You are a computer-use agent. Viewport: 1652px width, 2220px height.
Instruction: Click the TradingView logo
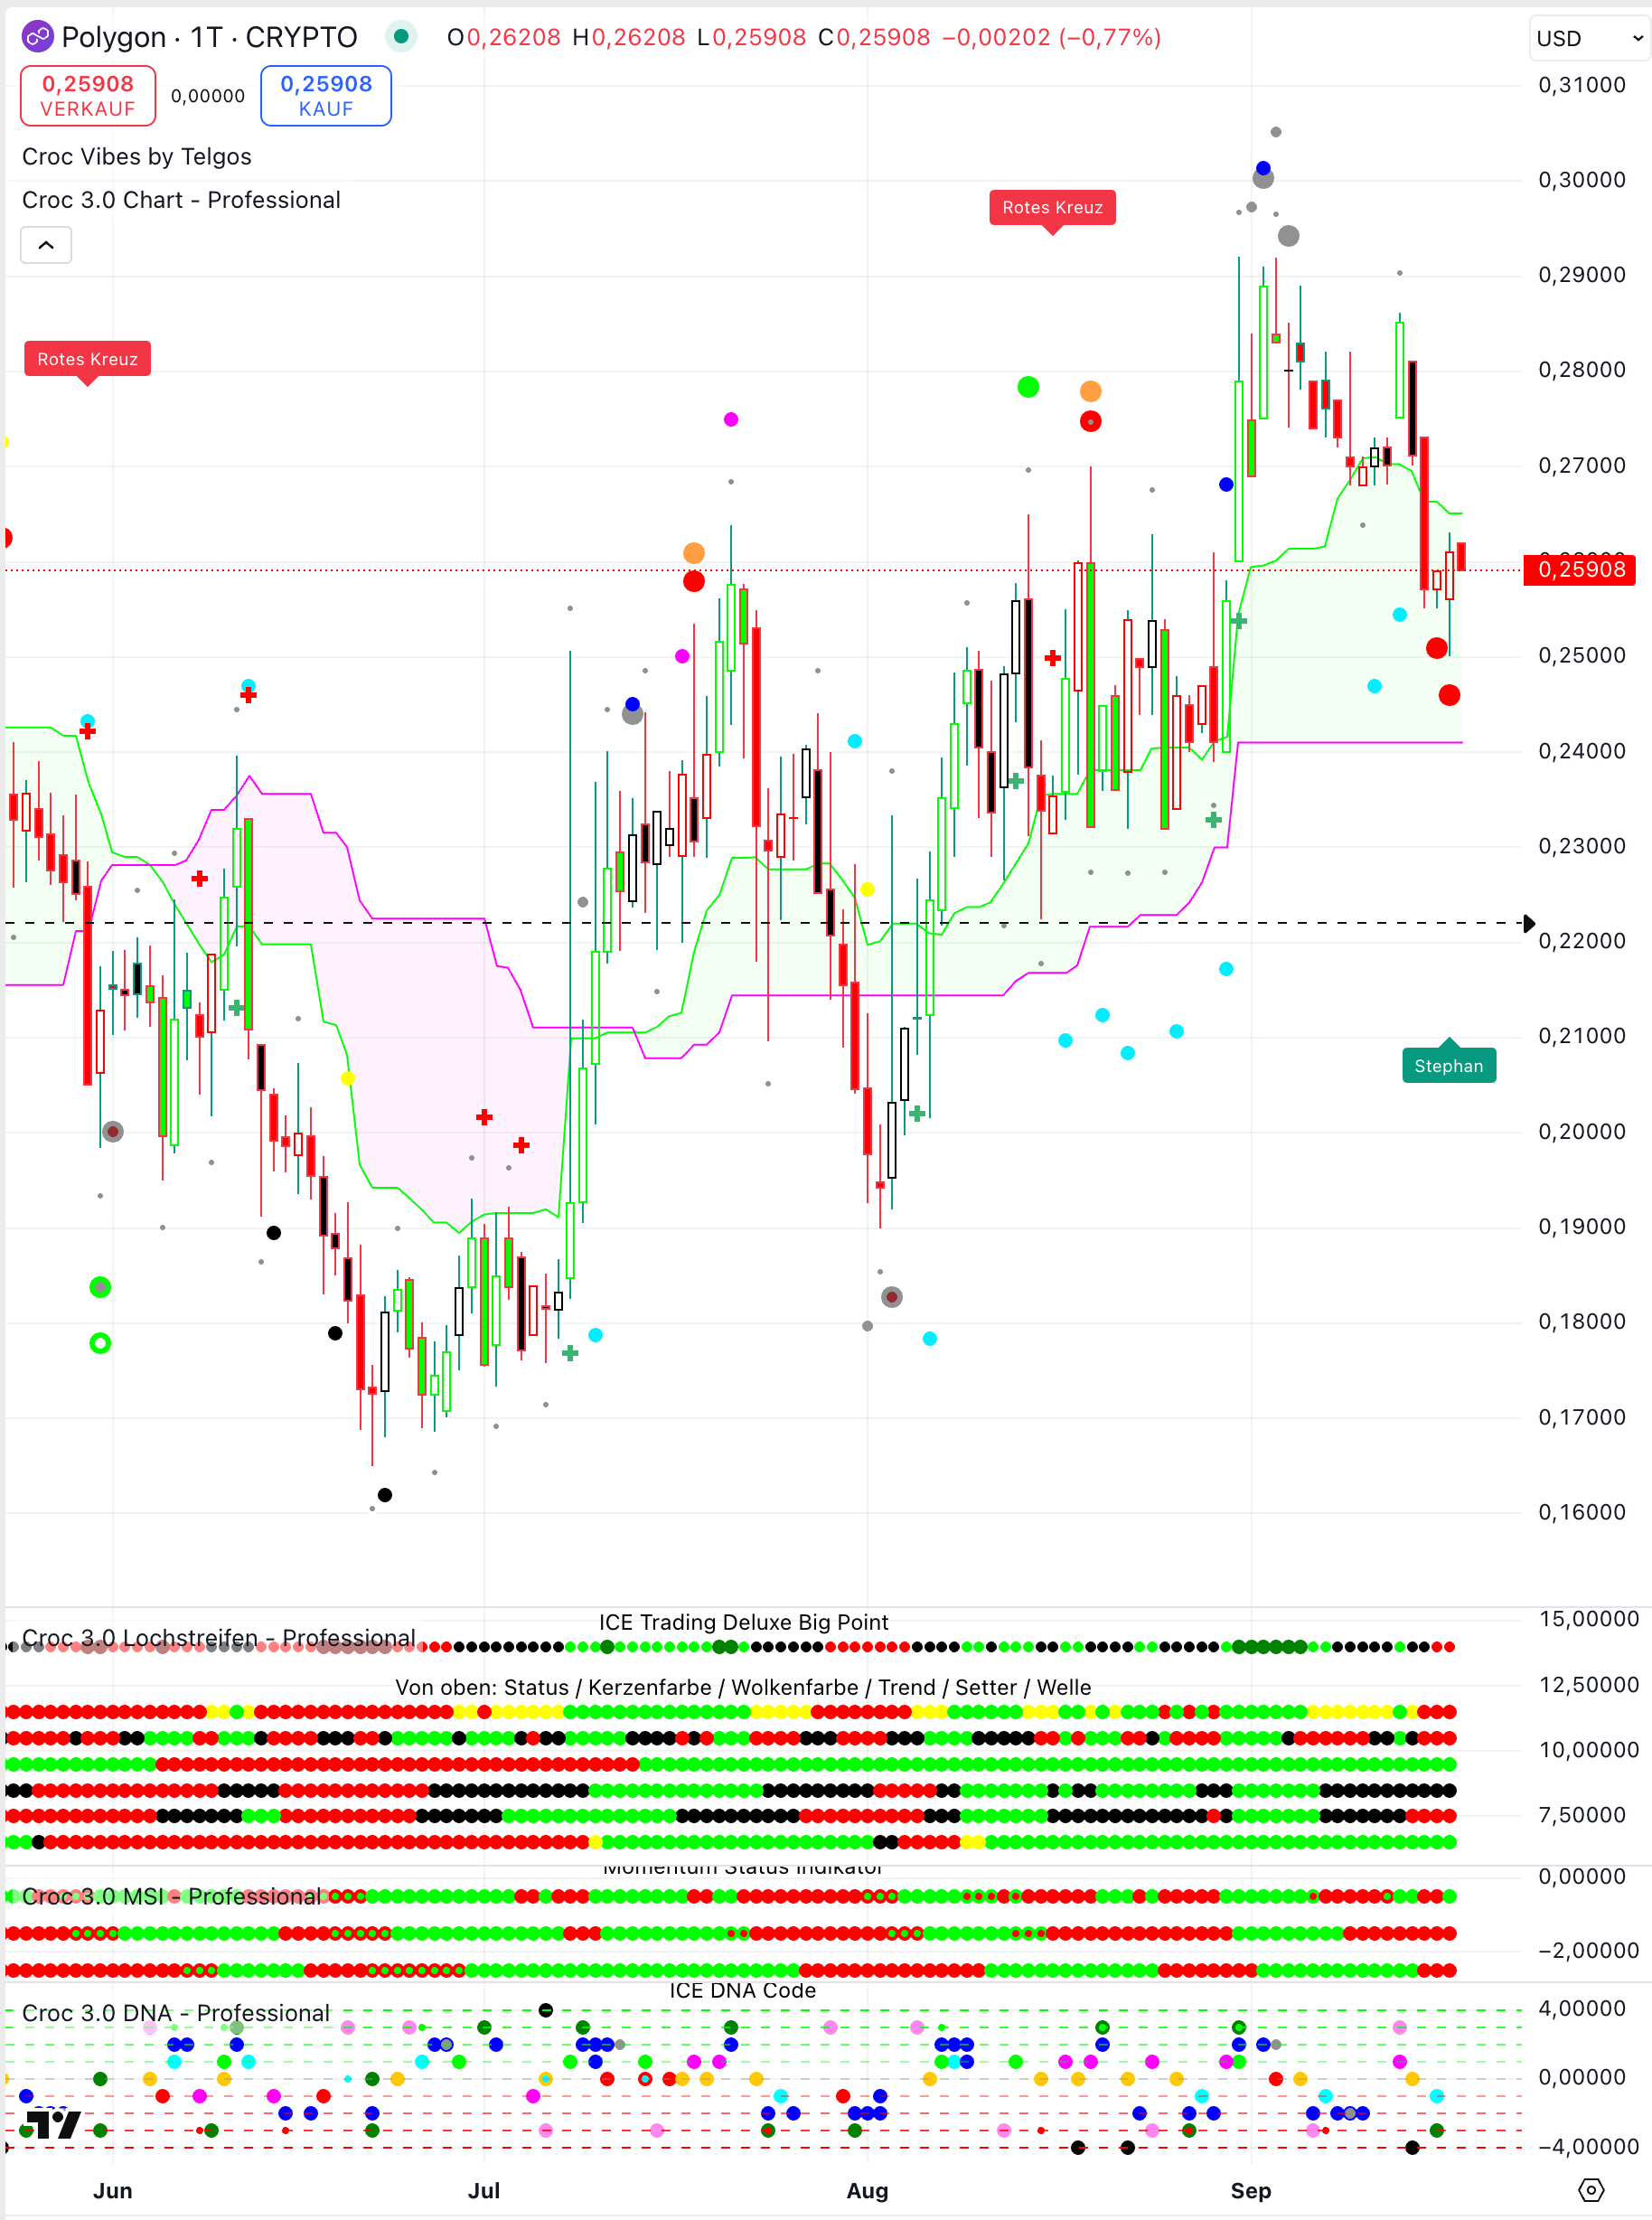click(52, 2122)
